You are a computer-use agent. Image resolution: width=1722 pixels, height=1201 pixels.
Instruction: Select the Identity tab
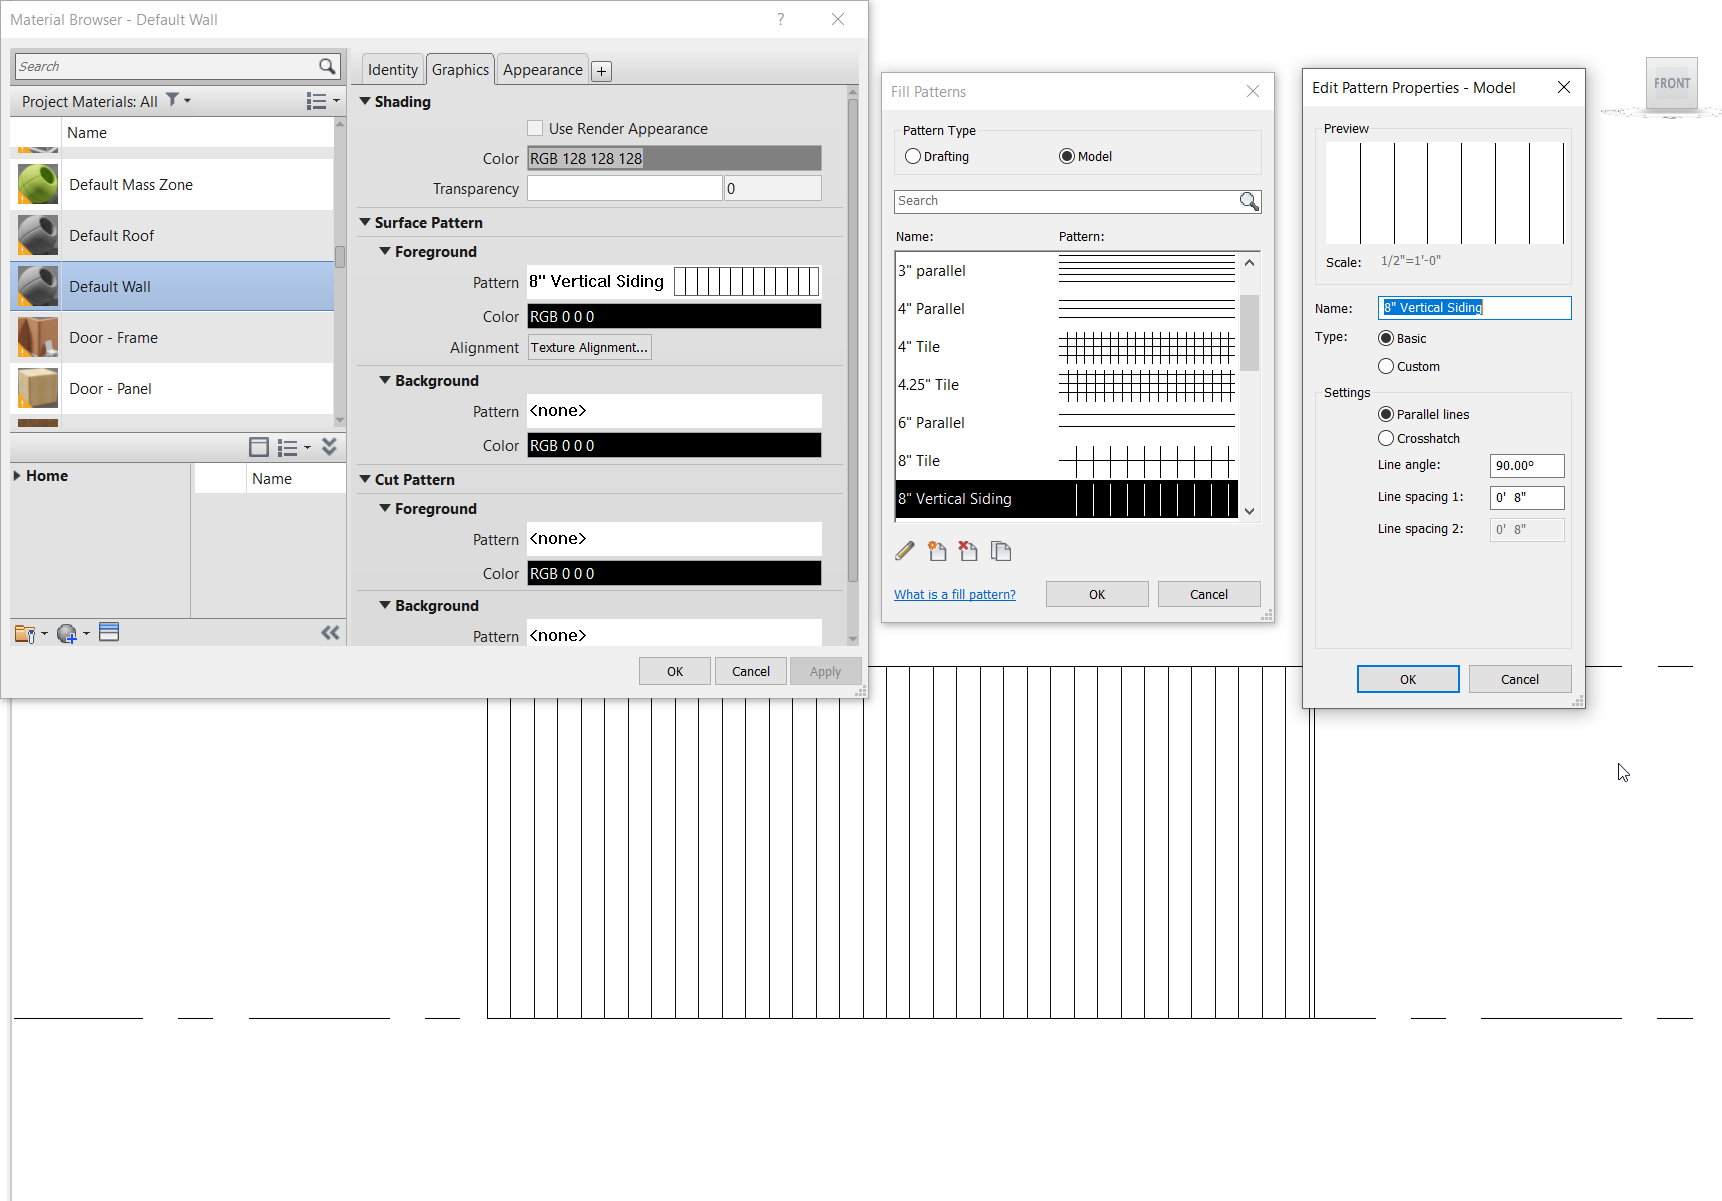pyautogui.click(x=392, y=69)
